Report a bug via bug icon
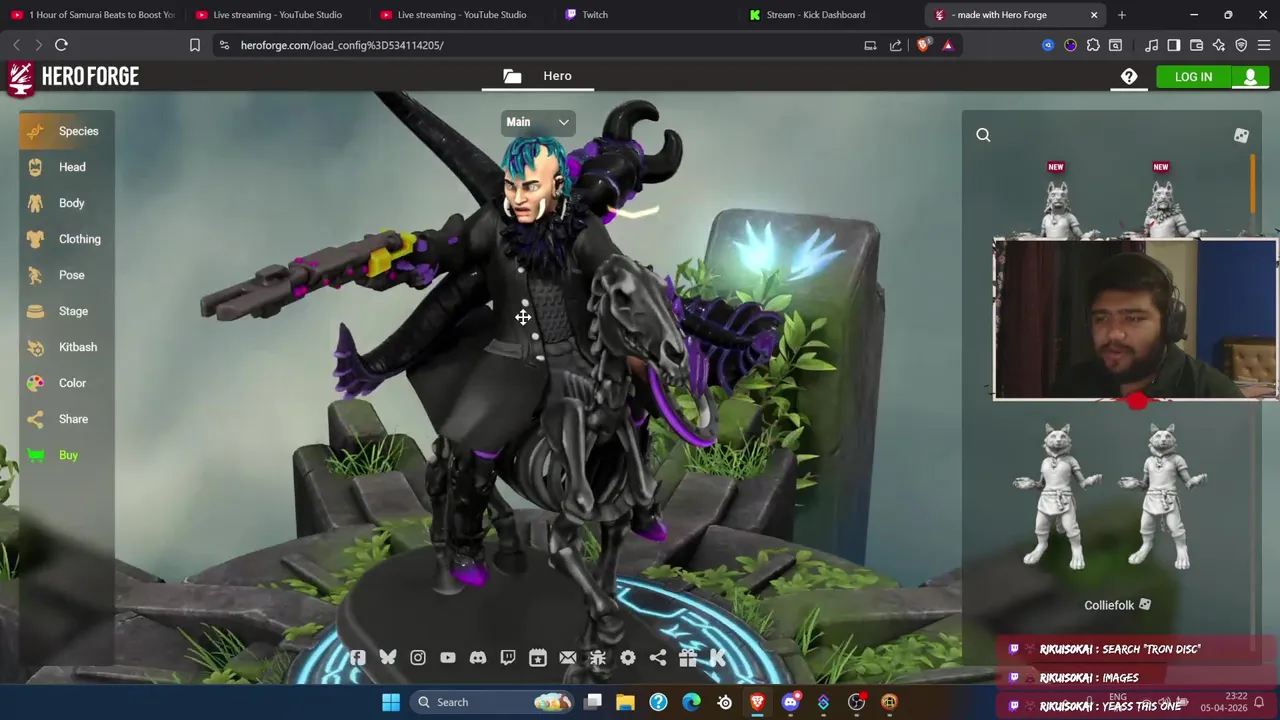The width and height of the screenshot is (1280, 720). click(598, 657)
